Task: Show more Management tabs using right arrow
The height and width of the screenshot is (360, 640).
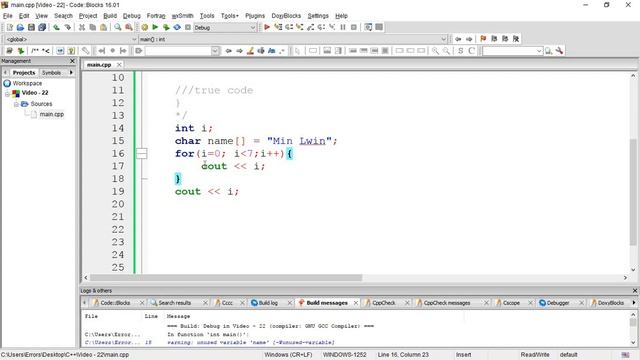Action: (71, 72)
